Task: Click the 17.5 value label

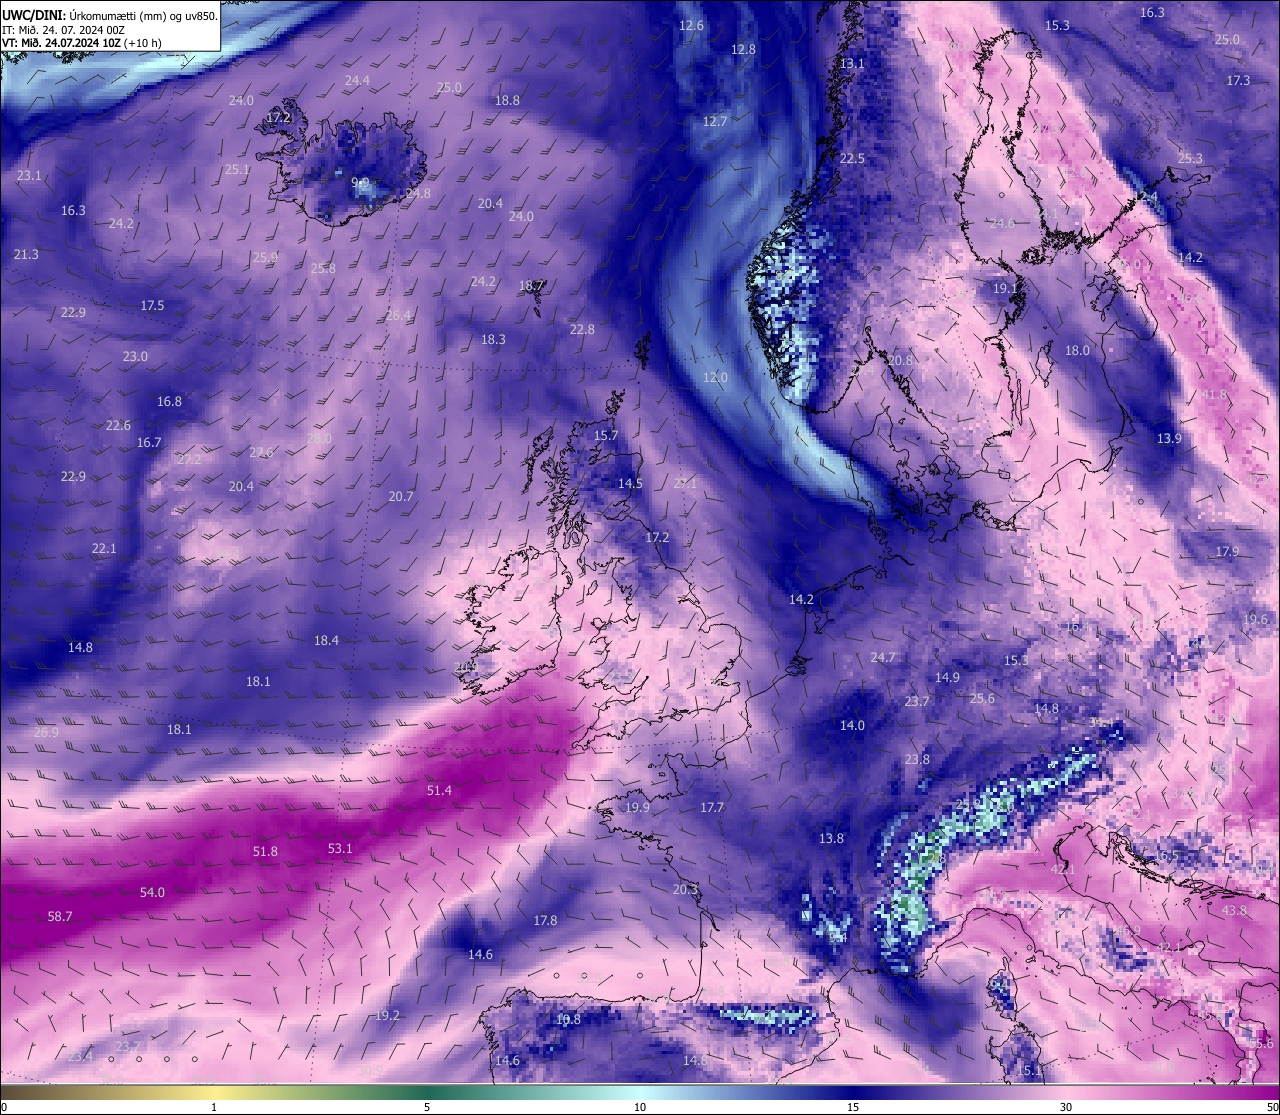Action: coord(152,305)
